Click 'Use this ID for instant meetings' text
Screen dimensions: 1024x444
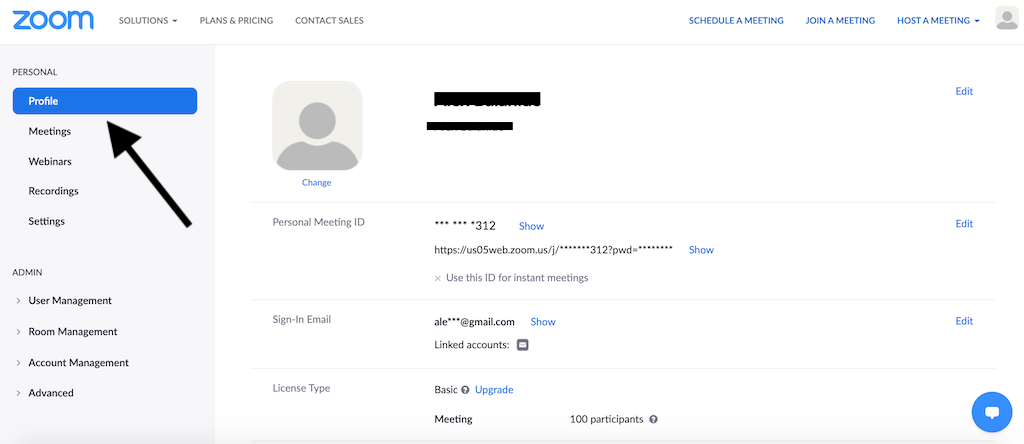pyautogui.click(x=517, y=278)
